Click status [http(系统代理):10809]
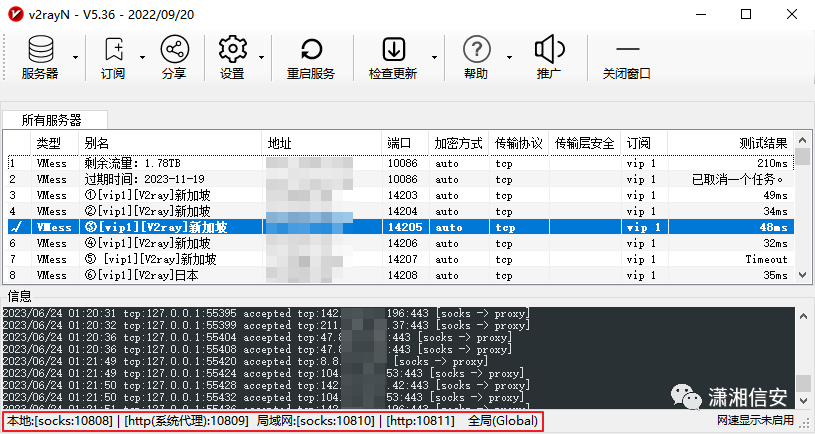The image size is (815, 434). pos(187,420)
